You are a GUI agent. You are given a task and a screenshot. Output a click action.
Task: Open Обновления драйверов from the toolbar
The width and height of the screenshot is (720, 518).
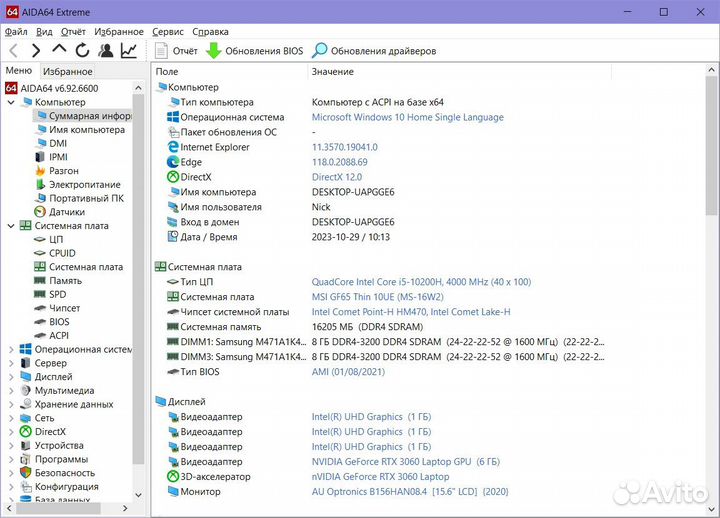374,51
